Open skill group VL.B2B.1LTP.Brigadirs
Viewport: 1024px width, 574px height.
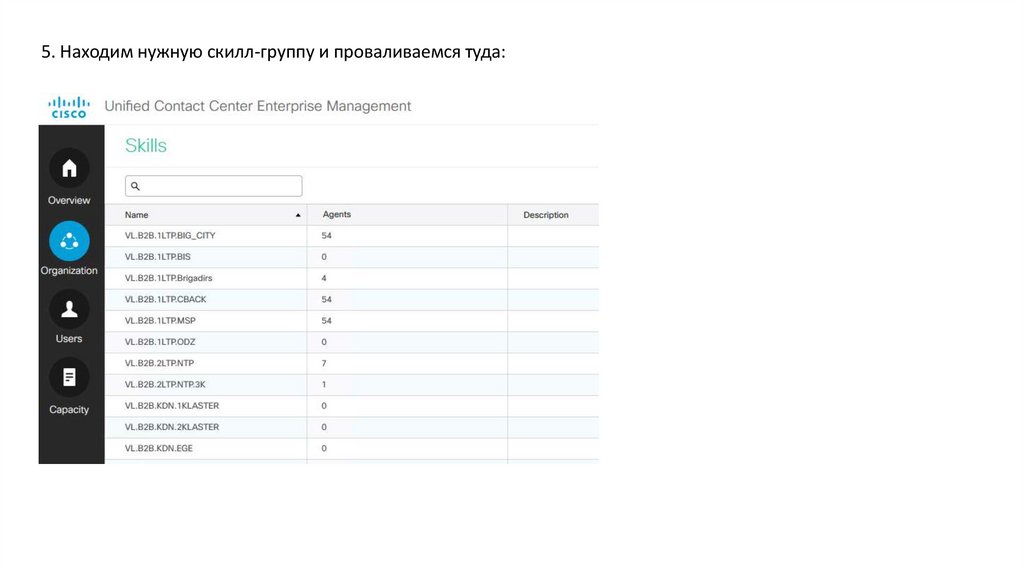168,278
